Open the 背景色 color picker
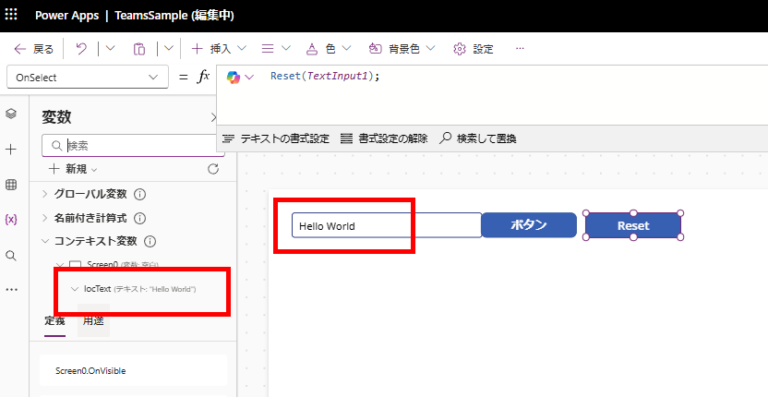The height and width of the screenshot is (397, 768). (402, 48)
